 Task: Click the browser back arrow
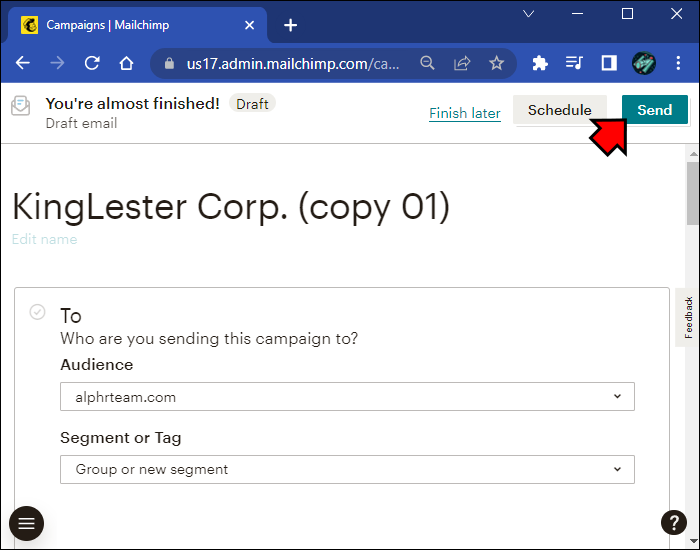coord(23,63)
